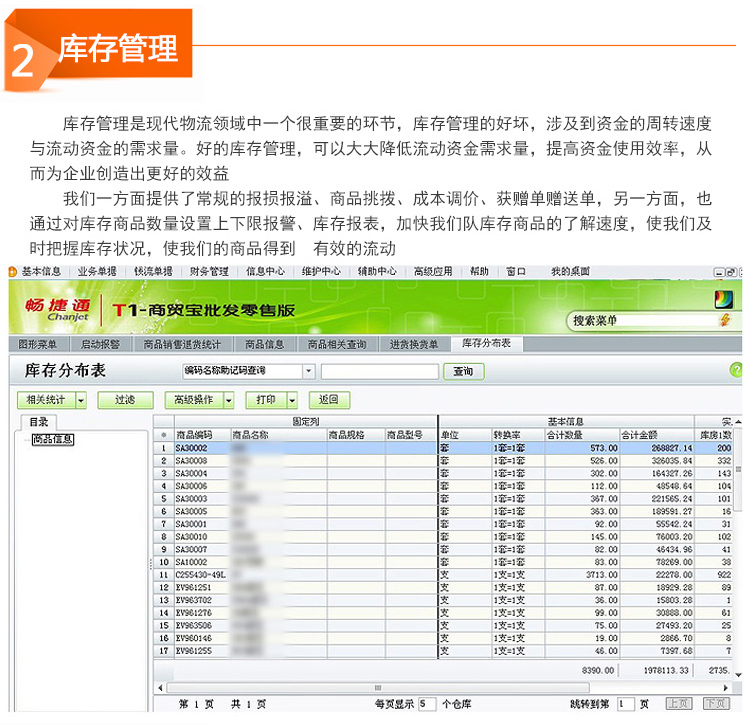The height and width of the screenshot is (725, 750).
Task: Click the horizontal scrollbar thumb
Action: point(378,688)
